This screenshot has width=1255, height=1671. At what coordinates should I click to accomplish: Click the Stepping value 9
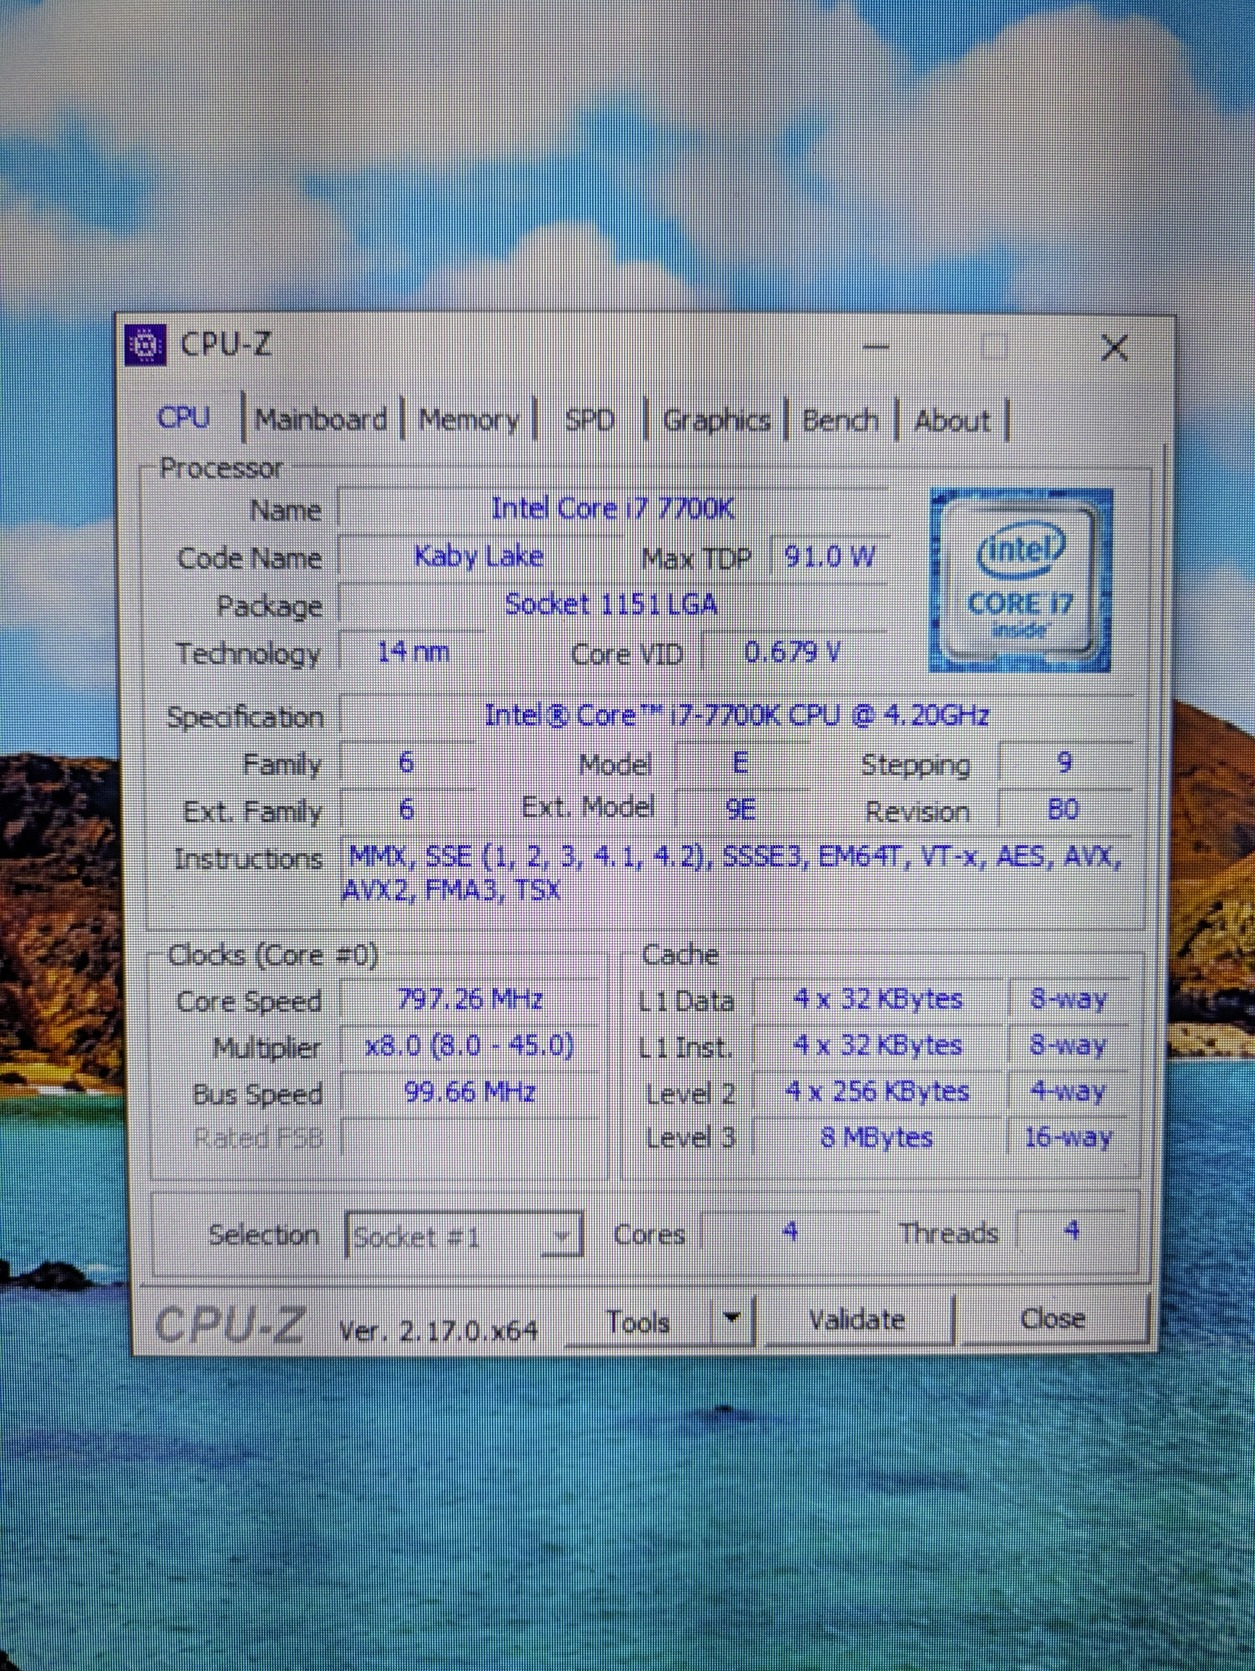coord(1064,763)
